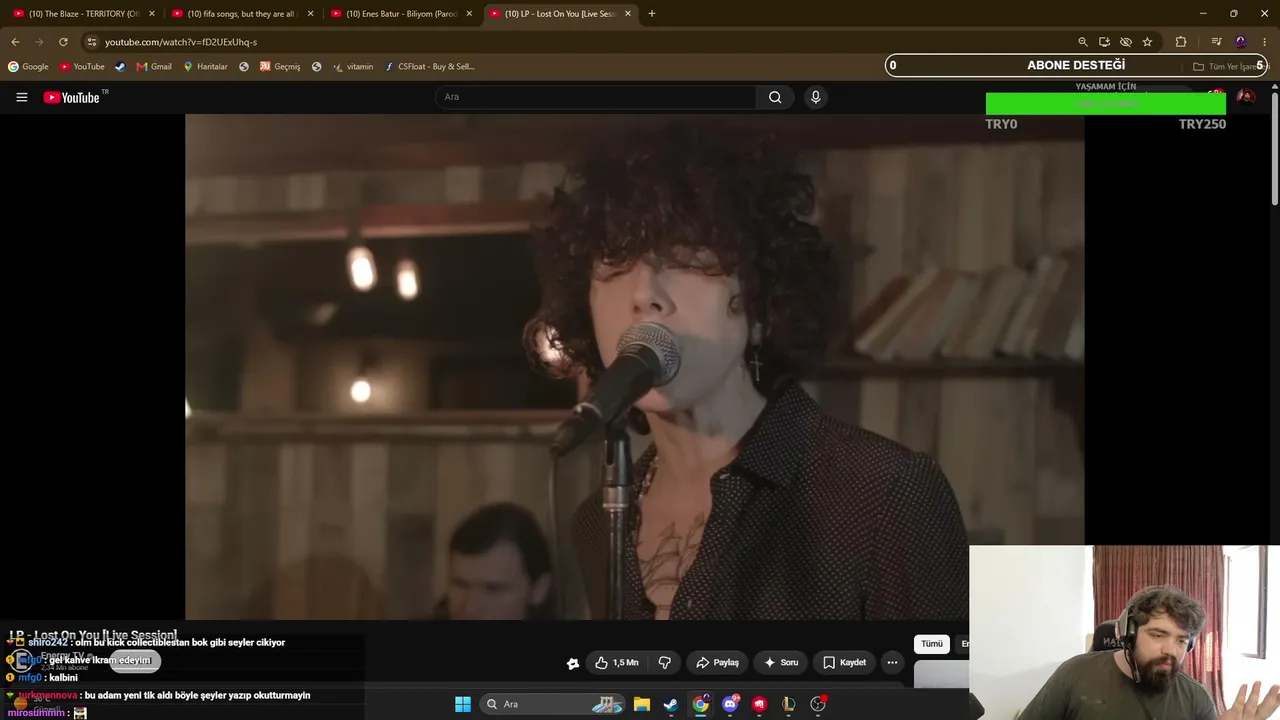Viewport: 1280px width, 720px height.
Task: Click the video player to pause playback
Action: (634, 366)
